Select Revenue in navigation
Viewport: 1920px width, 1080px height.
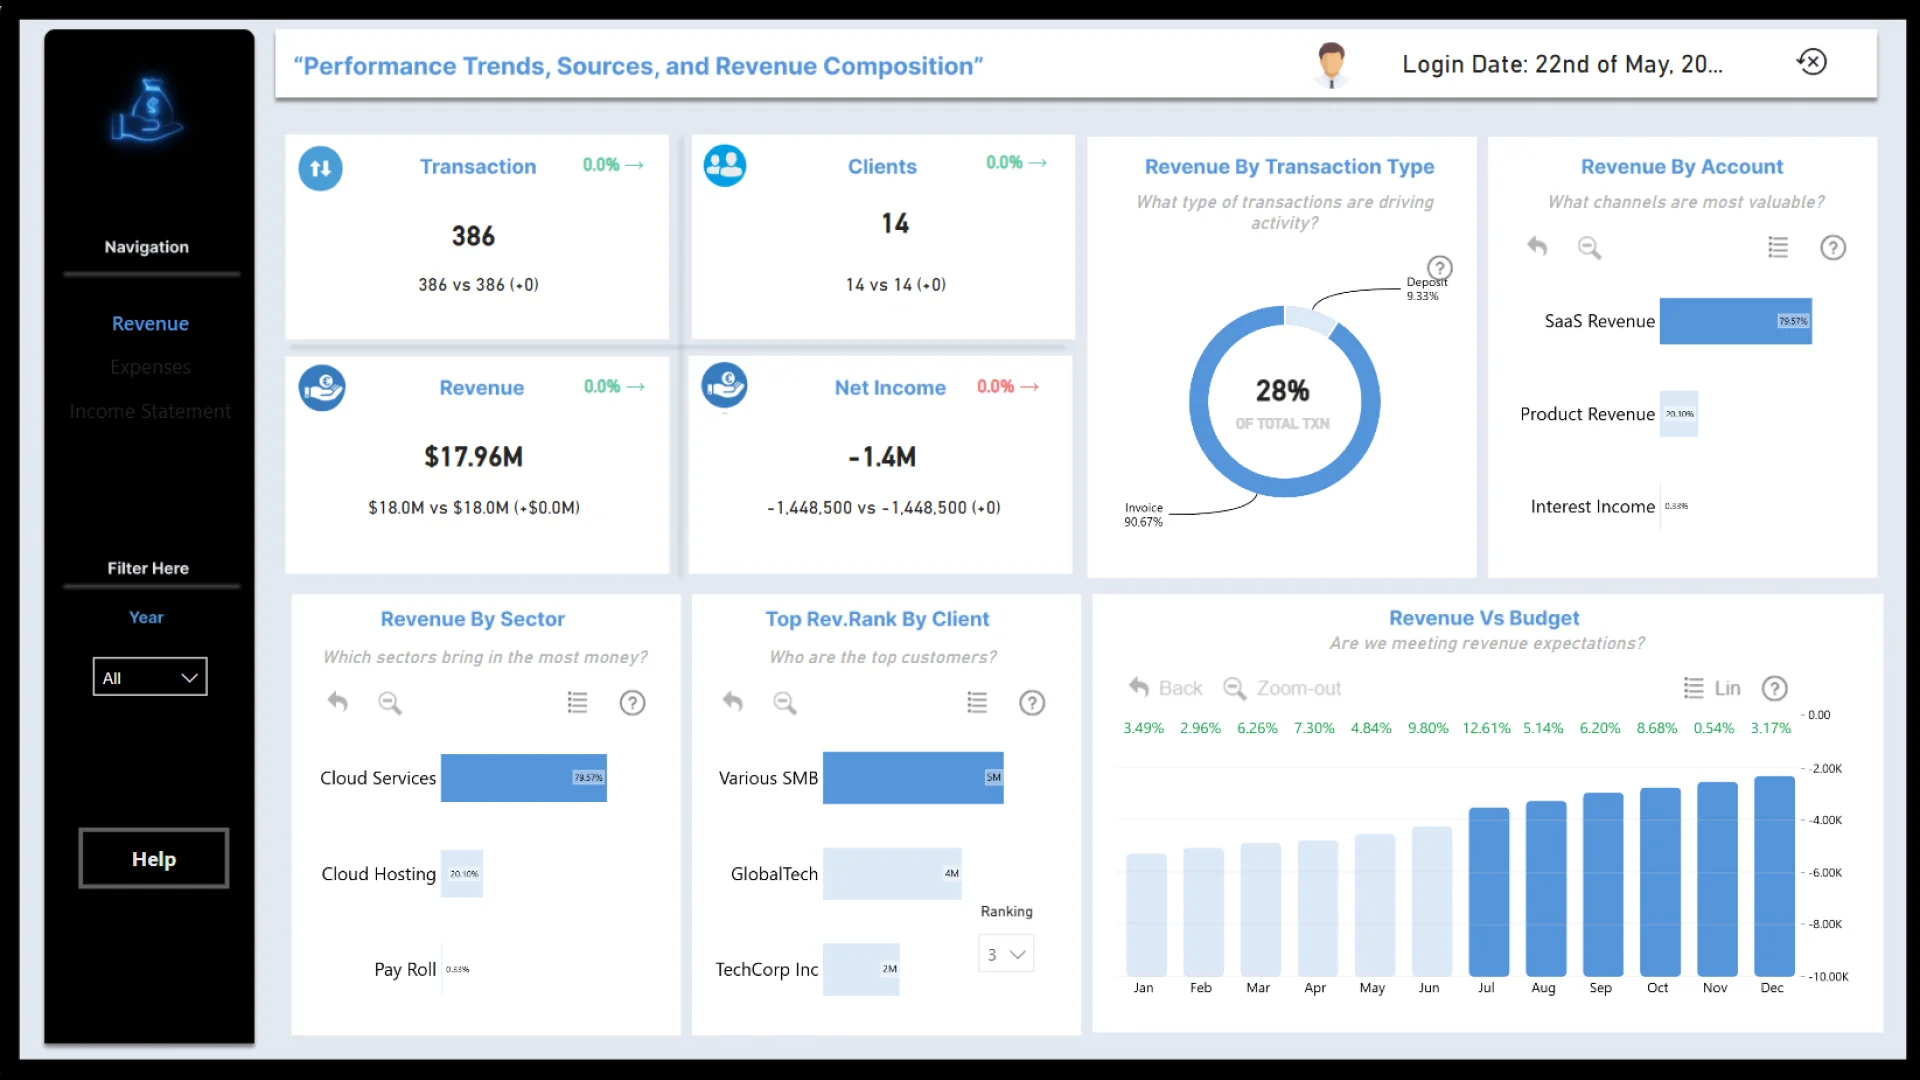[150, 323]
